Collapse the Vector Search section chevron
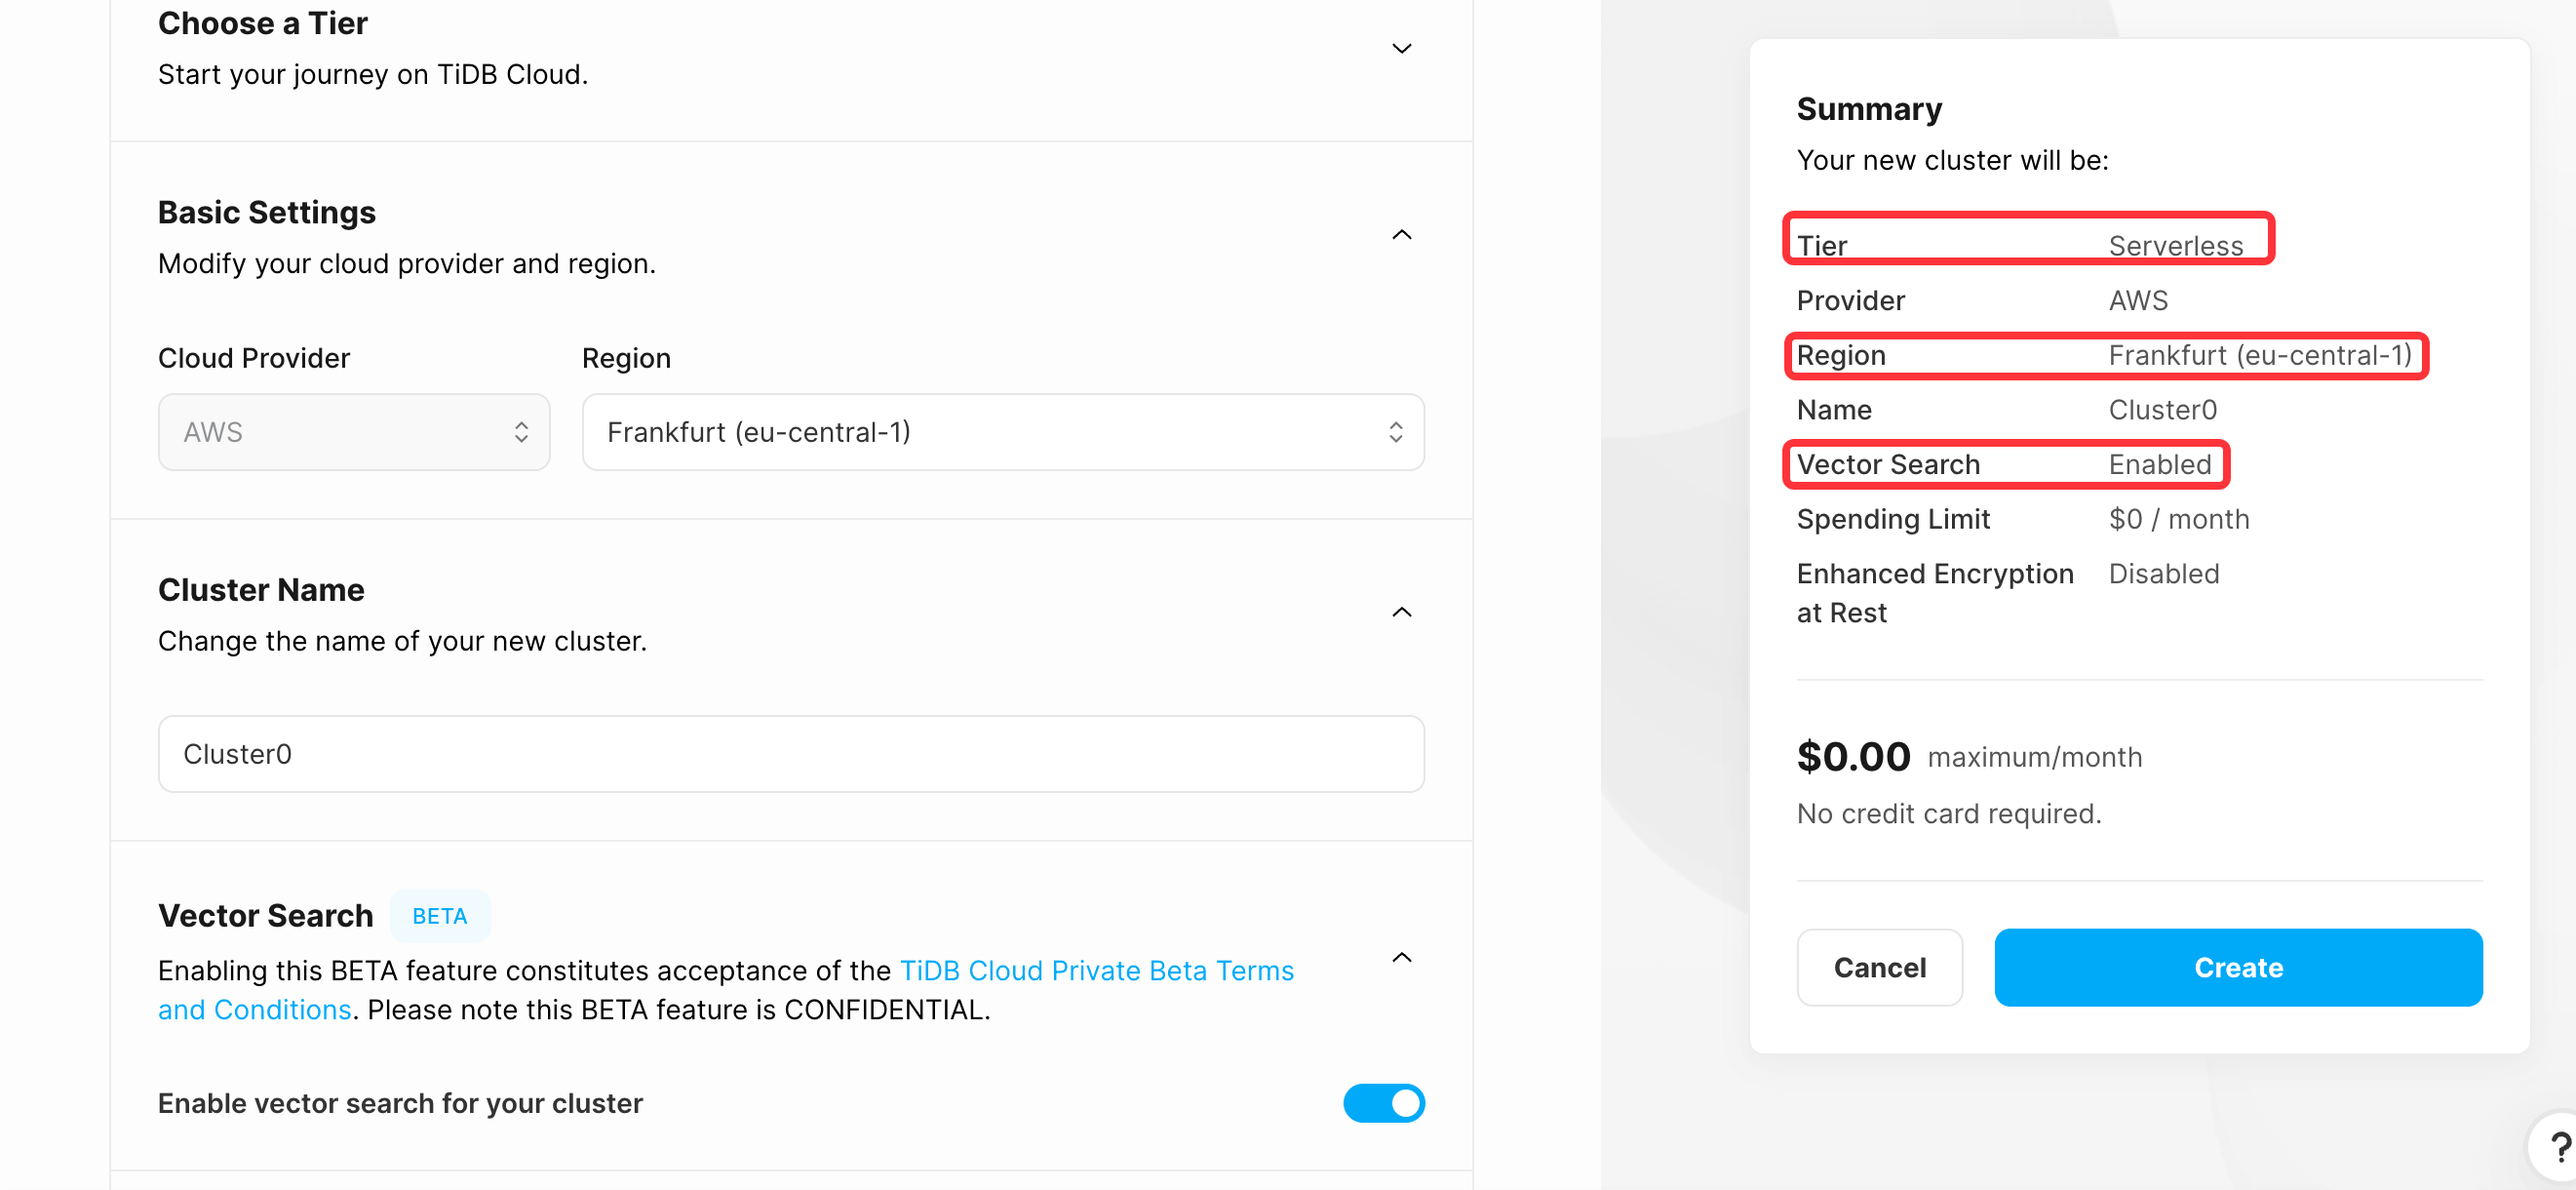This screenshot has width=2576, height=1190. [x=1402, y=958]
